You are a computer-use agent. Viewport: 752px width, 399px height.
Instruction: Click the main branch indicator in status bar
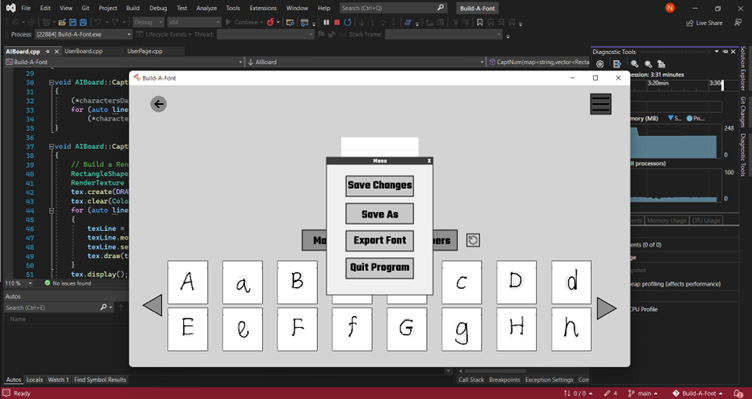point(644,393)
